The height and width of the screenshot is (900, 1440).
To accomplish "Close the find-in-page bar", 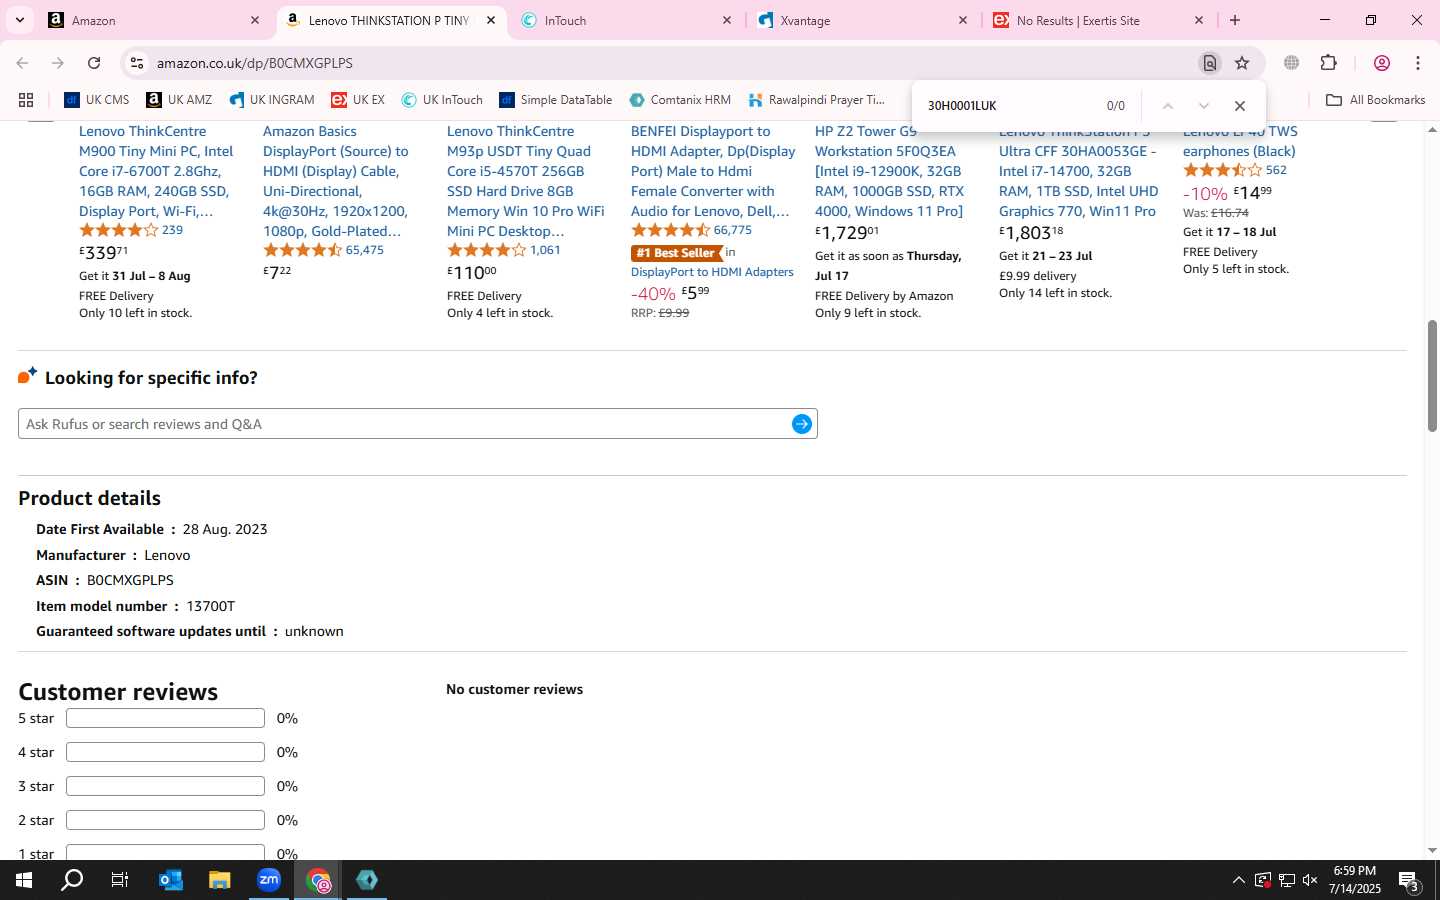I will click(1240, 106).
